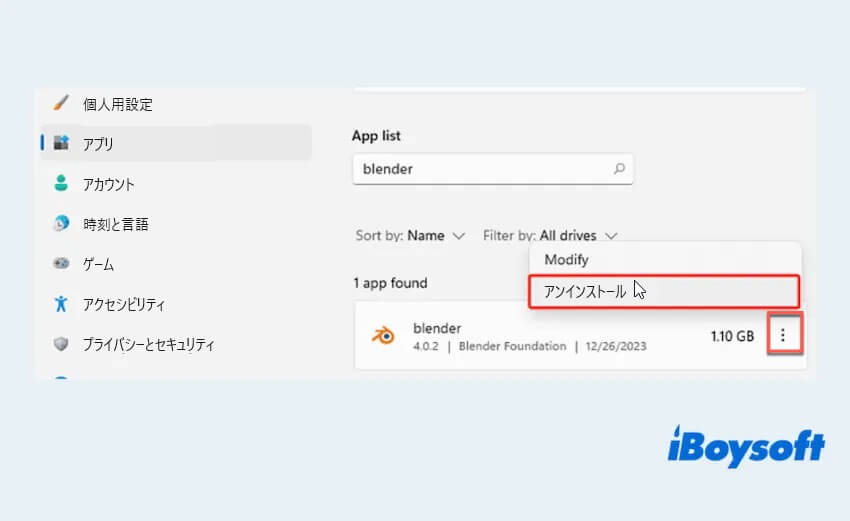Open the プライバシーとセキュリティ shield icon
This screenshot has width=850, height=521.
61,344
